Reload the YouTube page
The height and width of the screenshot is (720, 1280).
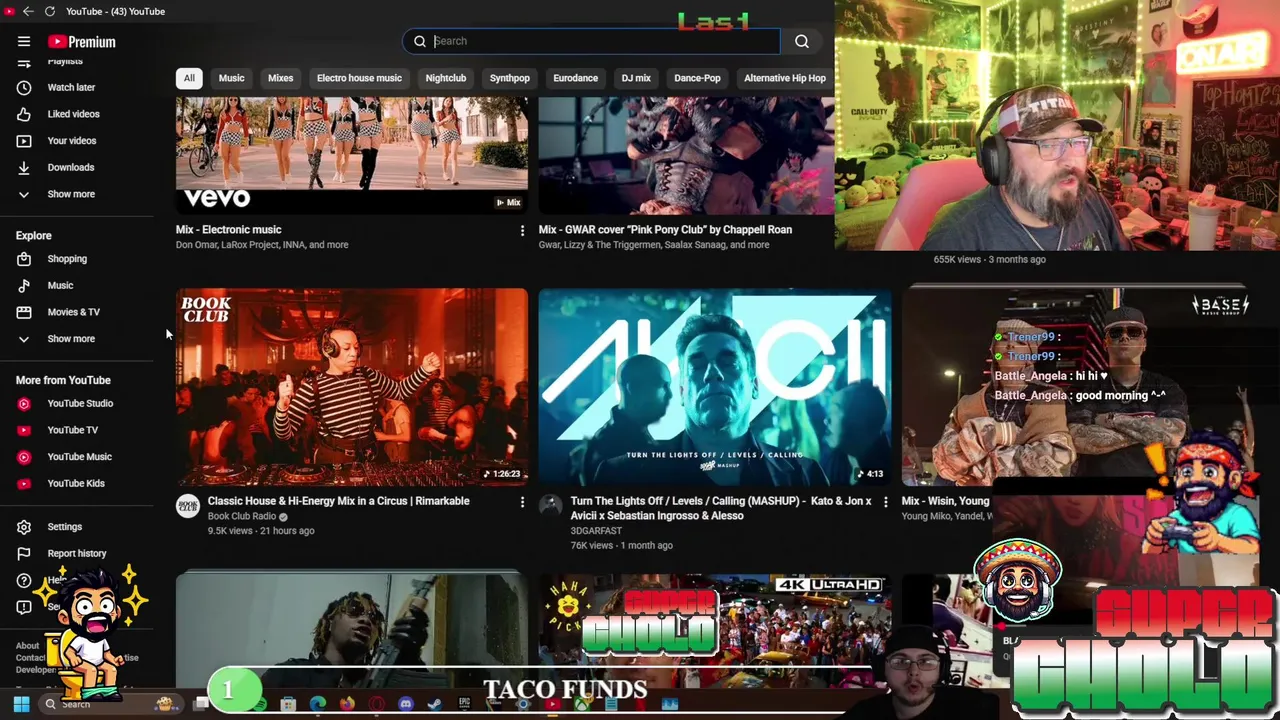(49, 11)
